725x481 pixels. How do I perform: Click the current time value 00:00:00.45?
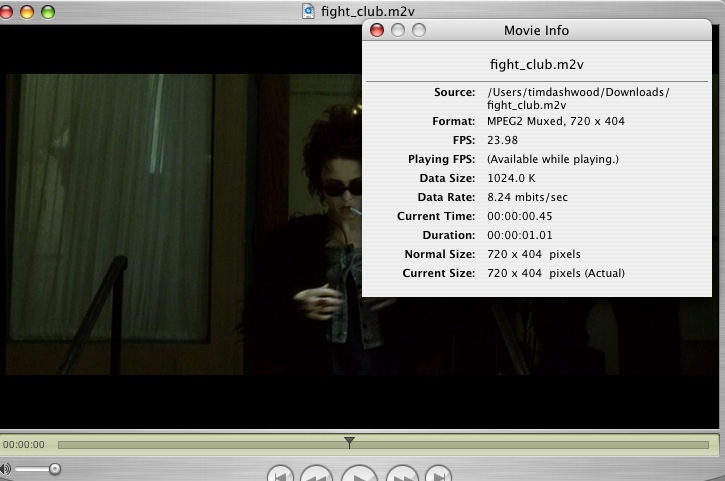coord(520,216)
